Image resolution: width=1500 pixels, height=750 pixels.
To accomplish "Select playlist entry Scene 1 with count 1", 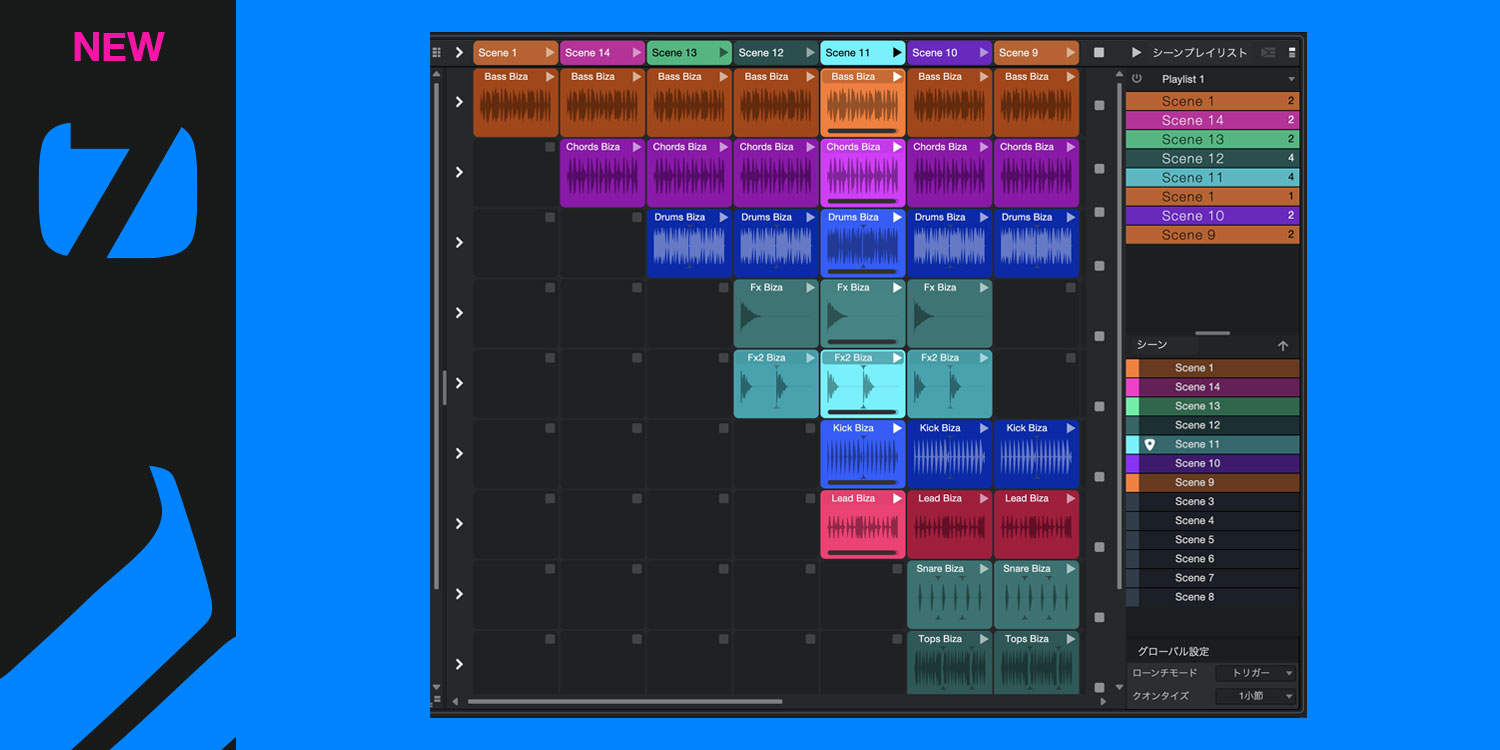I will click(1212, 197).
